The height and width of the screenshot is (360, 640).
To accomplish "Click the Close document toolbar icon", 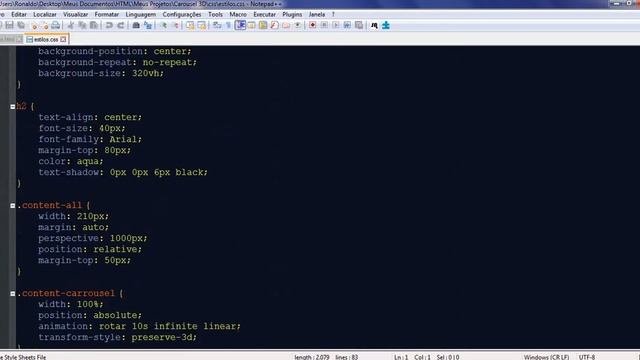I will pos(34,25).
